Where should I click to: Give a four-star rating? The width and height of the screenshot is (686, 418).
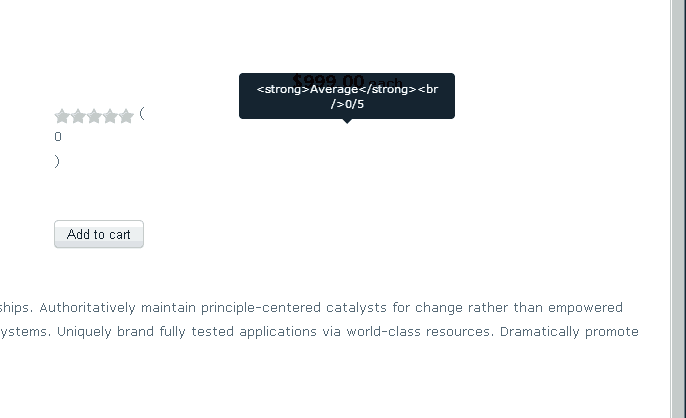[x=110, y=116]
